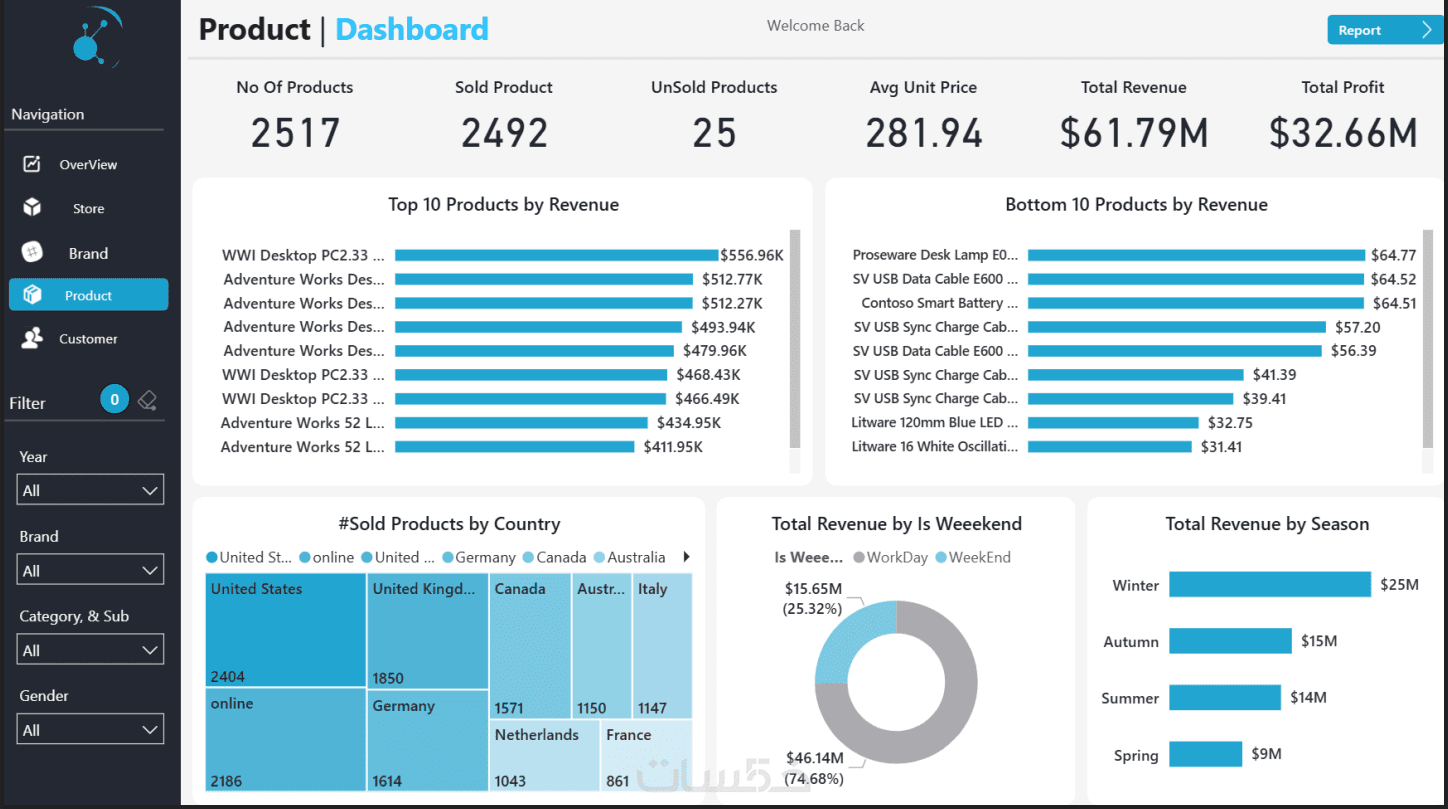Click the Customer people icon

32,338
